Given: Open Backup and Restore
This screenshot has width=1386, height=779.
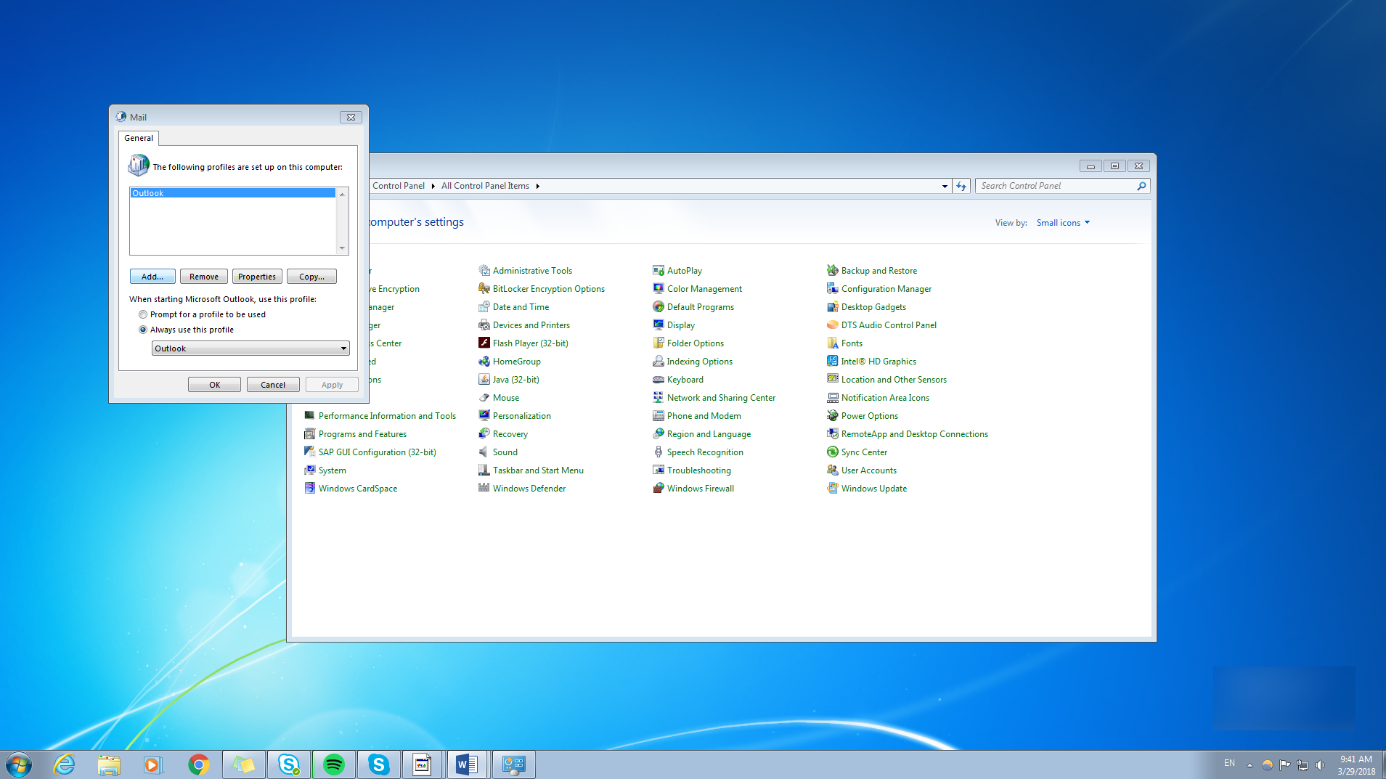Looking at the screenshot, I should click(871, 271).
